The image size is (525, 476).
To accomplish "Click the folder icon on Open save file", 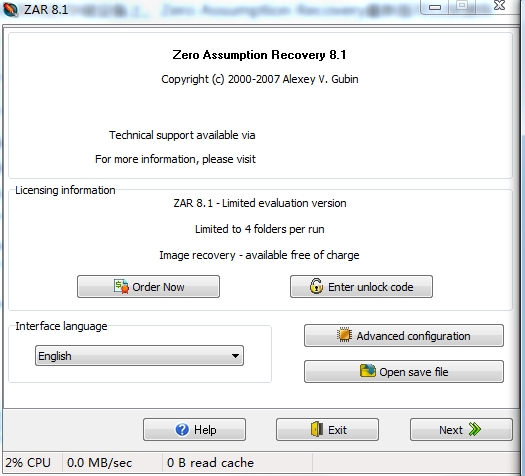I will (367, 371).
